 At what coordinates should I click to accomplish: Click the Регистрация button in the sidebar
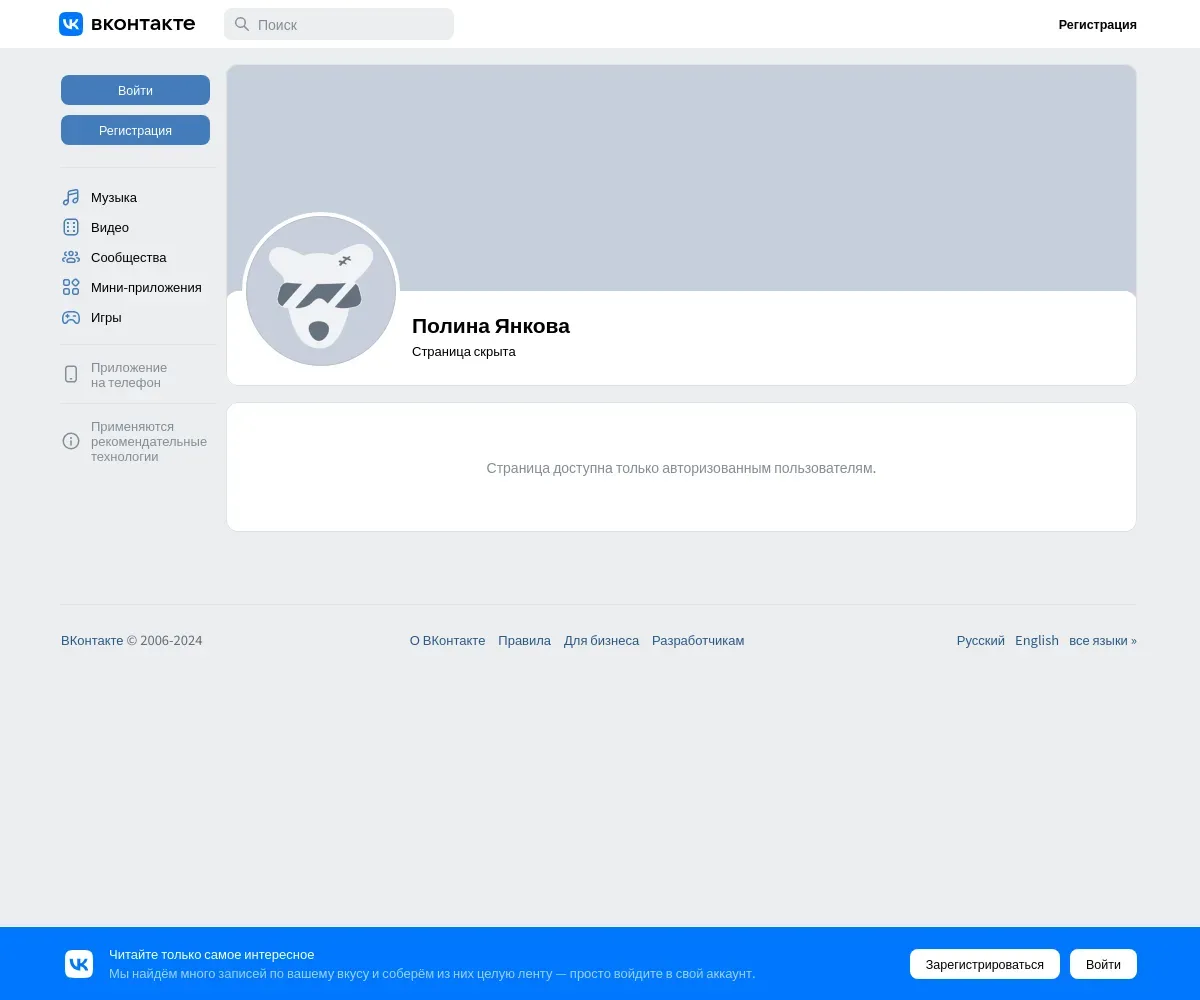pyautogui.click(x=135, y=130)
